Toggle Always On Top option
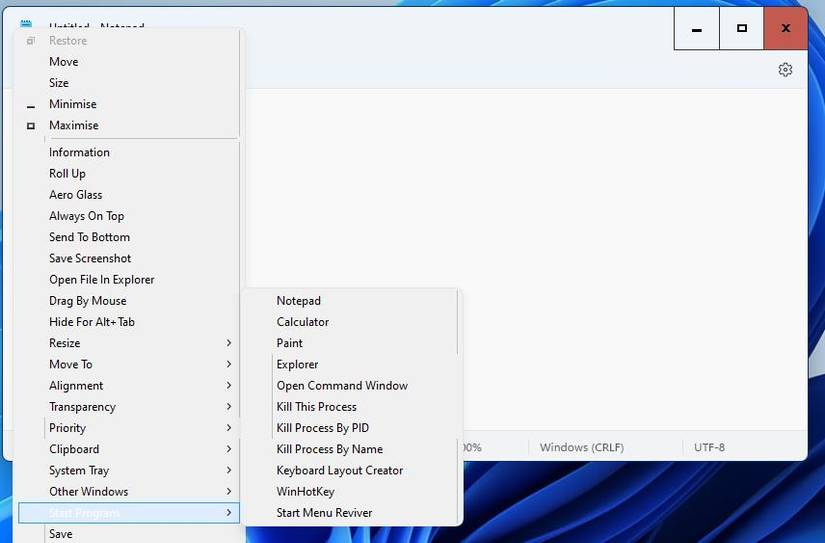This screenshot has width=825, height=543. click(x=128, y=216)
